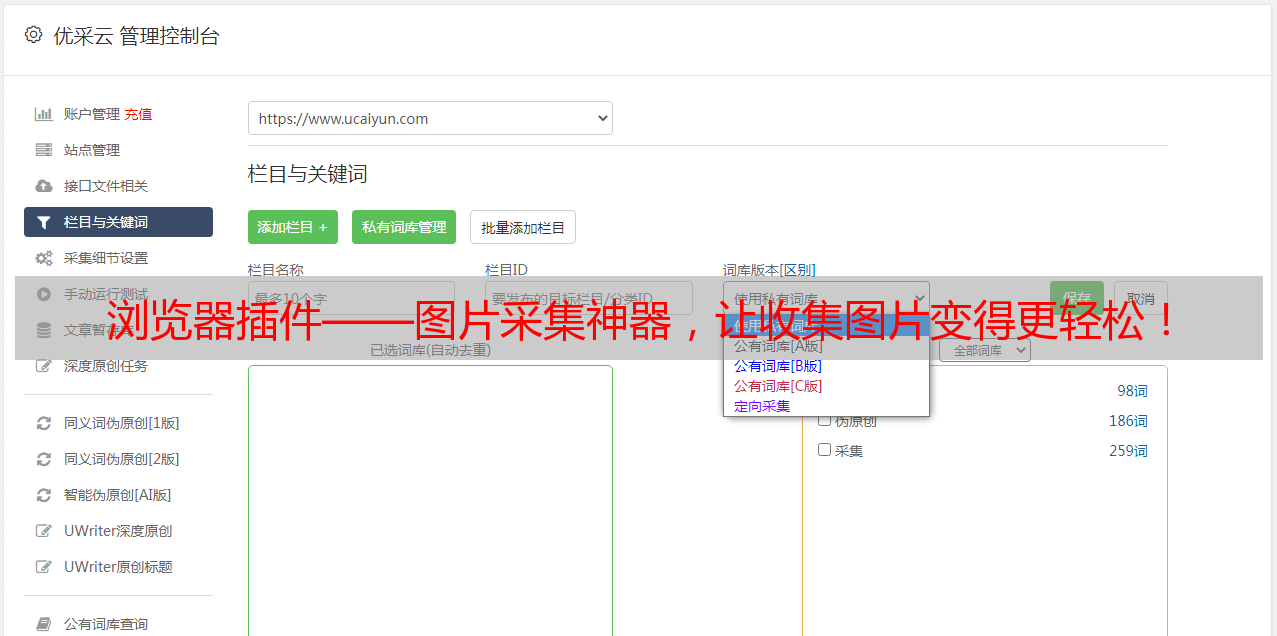Click the 批量添加栏目 button
1277x636 pixels.
point(523,227)
